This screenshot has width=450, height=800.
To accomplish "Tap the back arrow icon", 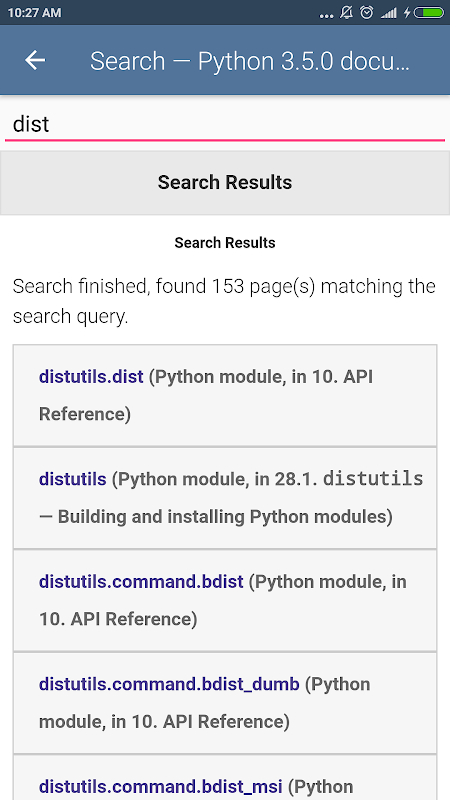I will click(35, 61).
